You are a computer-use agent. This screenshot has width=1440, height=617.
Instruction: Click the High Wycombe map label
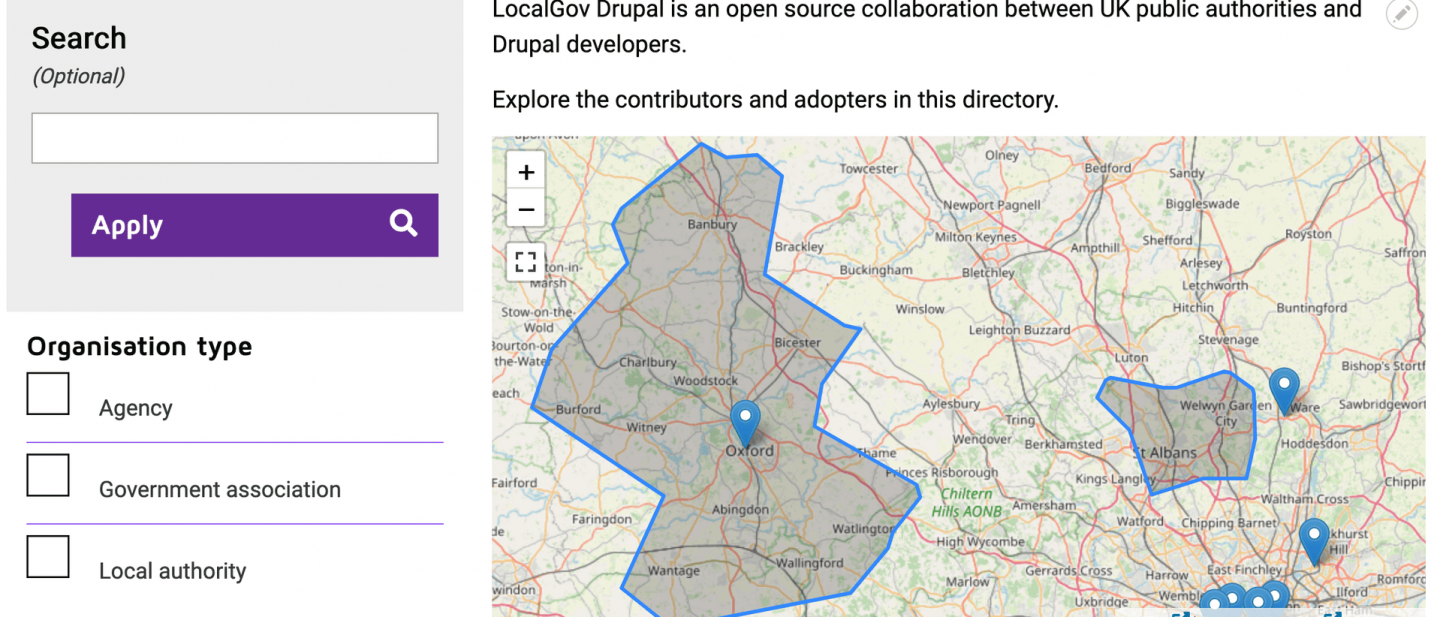981,542
